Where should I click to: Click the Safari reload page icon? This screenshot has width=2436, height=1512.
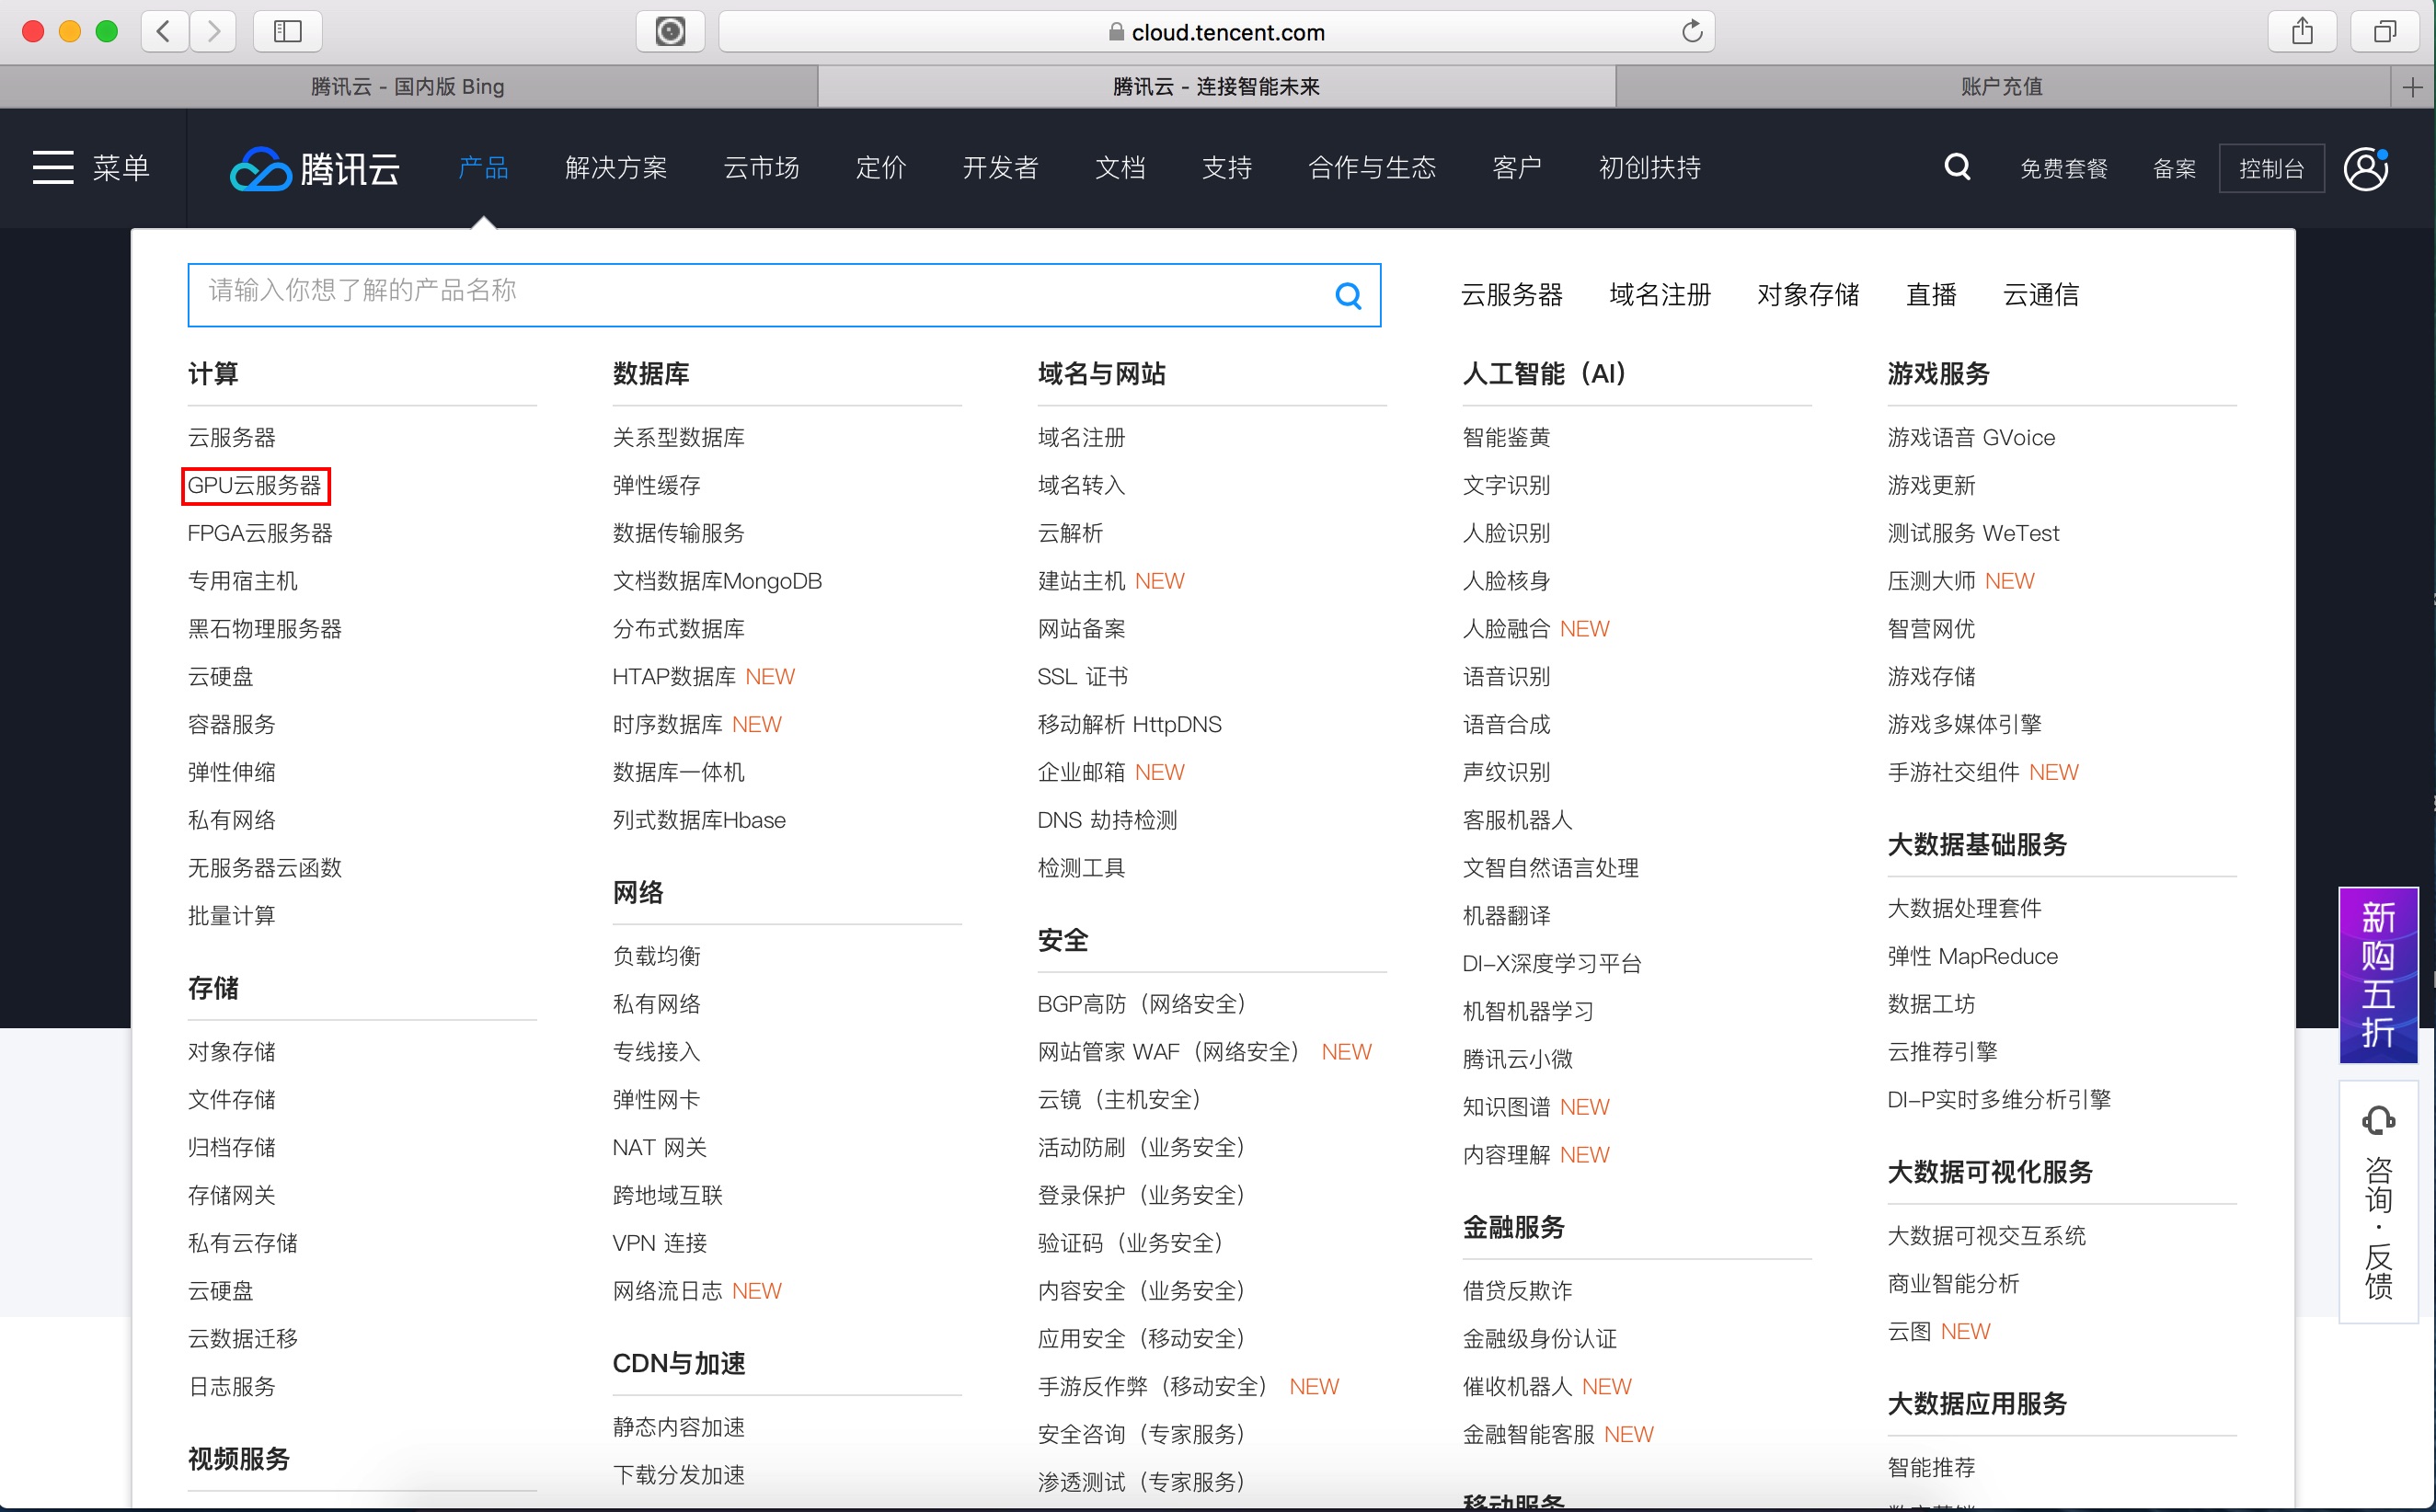[1691, 32]
